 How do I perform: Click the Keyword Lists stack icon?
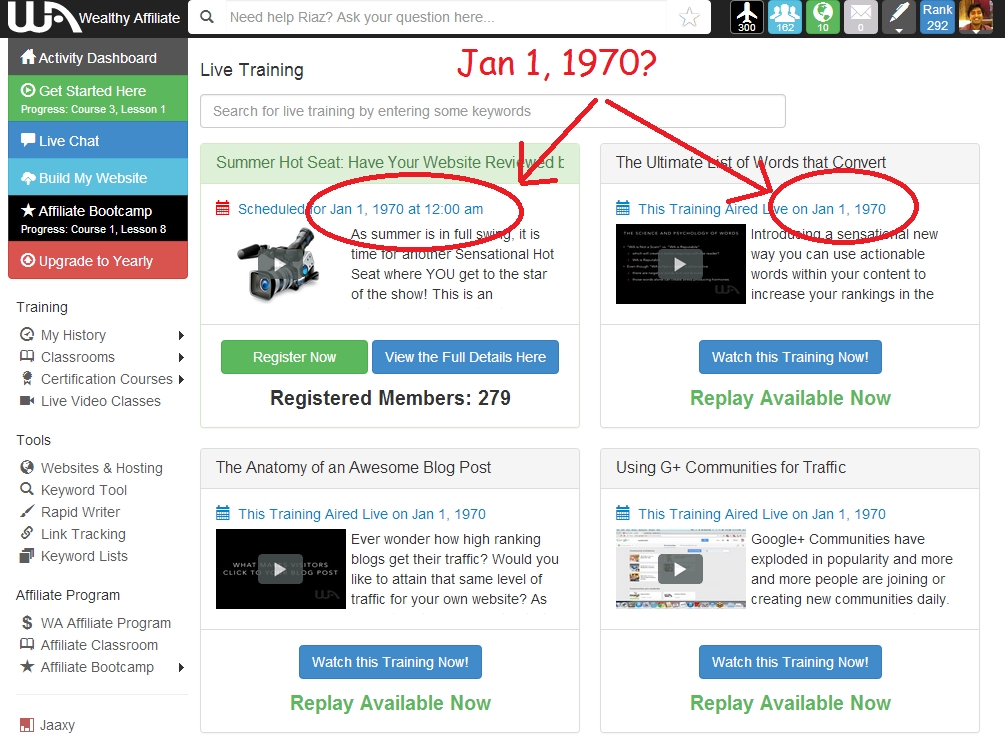coord(27,555)
